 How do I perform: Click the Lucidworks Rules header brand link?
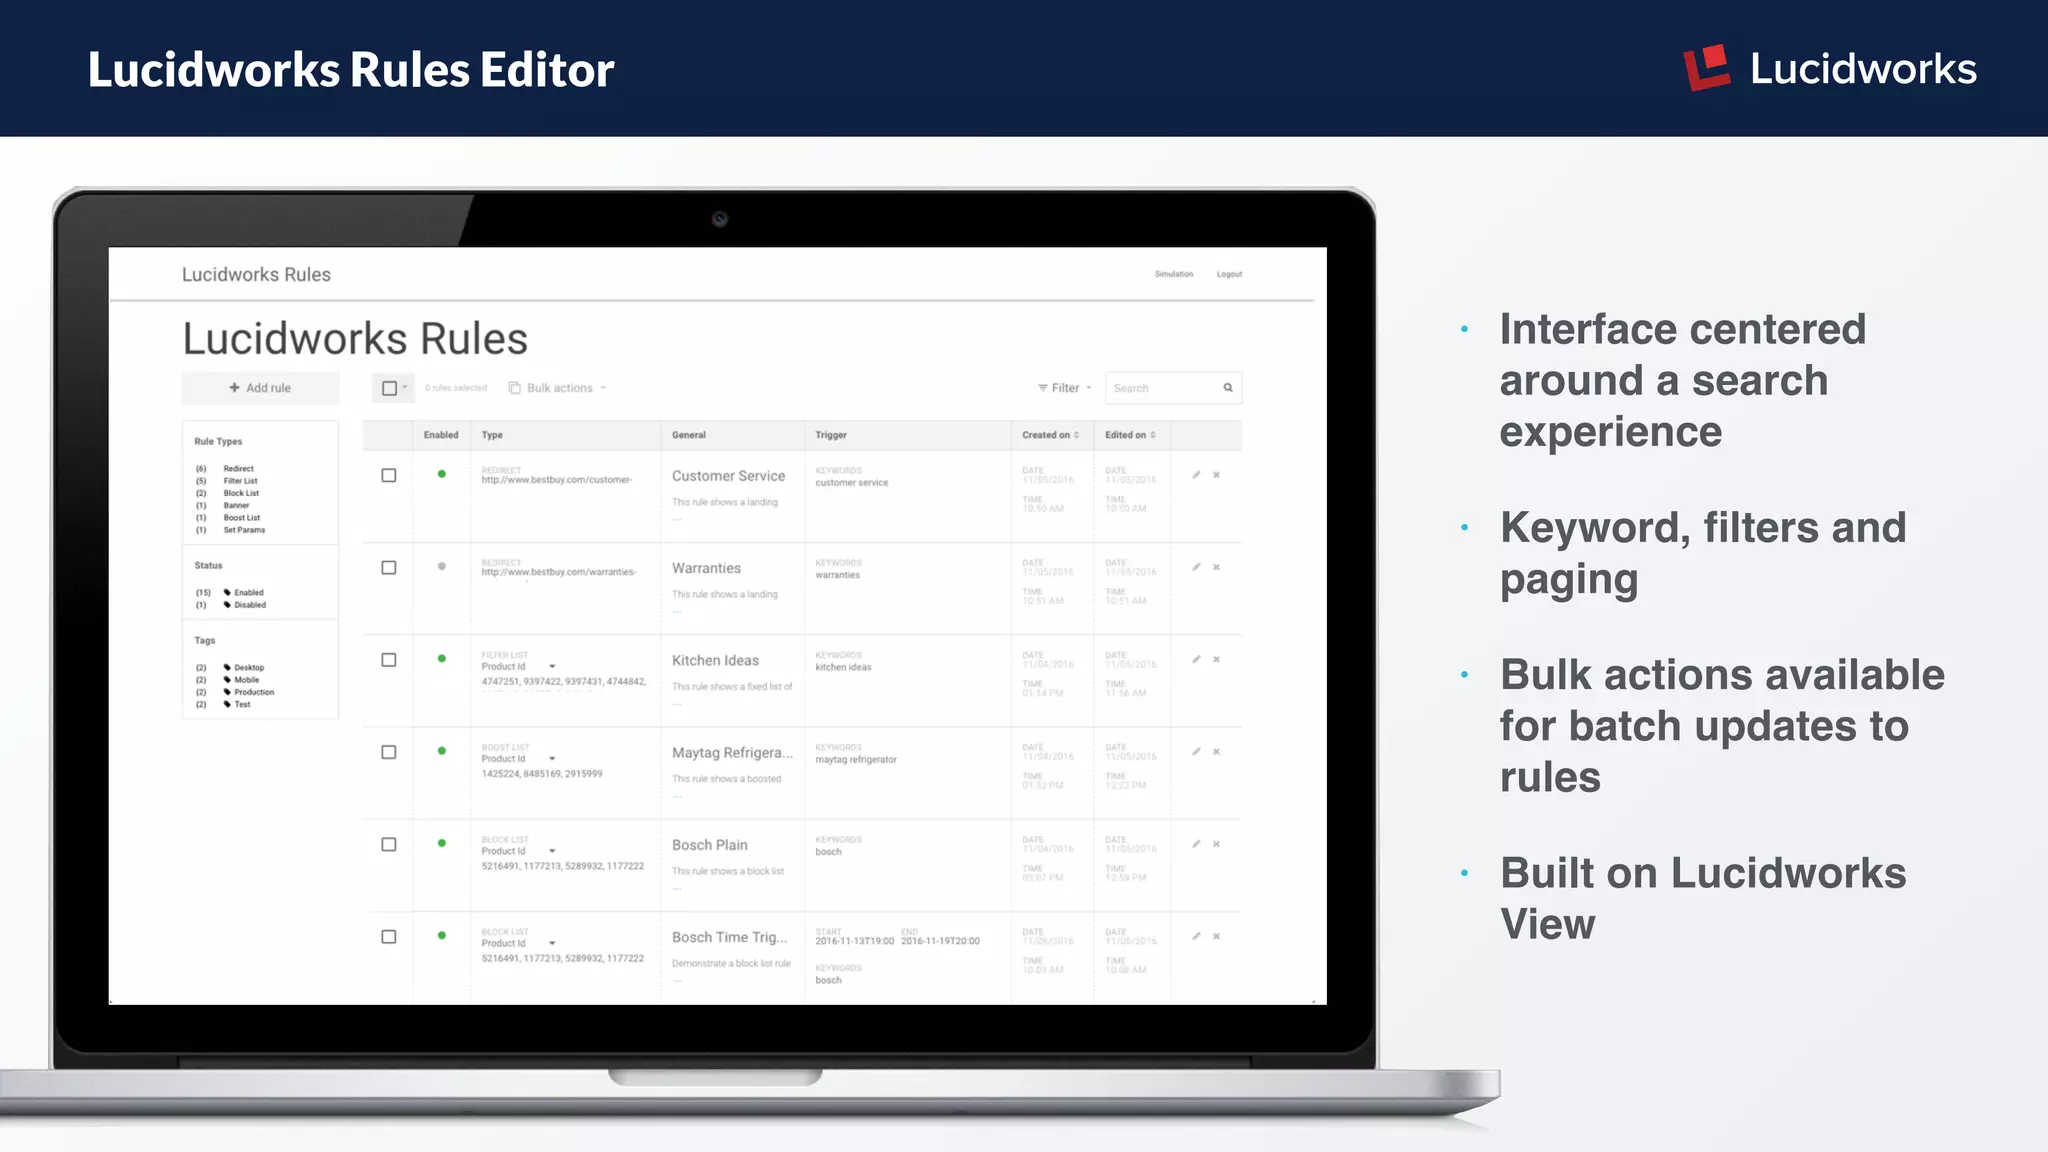tap(256, 275)
